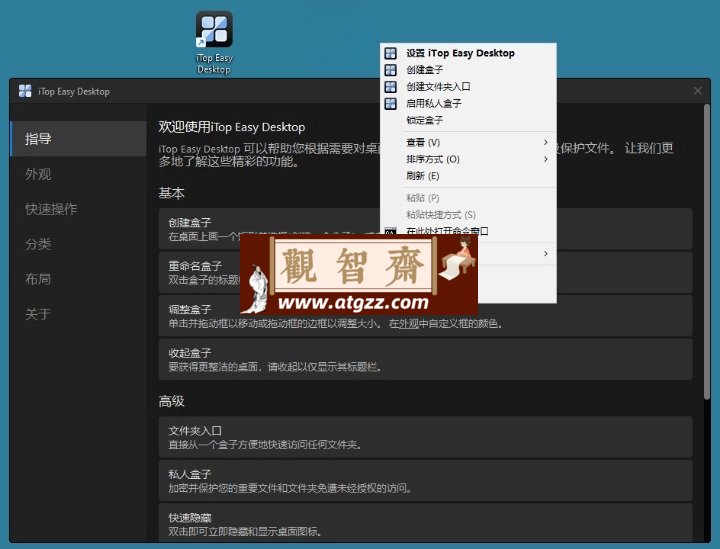
Task: Click the 欢迎使用iTop Easy Desktop heading
Action: tap(231, 127)
